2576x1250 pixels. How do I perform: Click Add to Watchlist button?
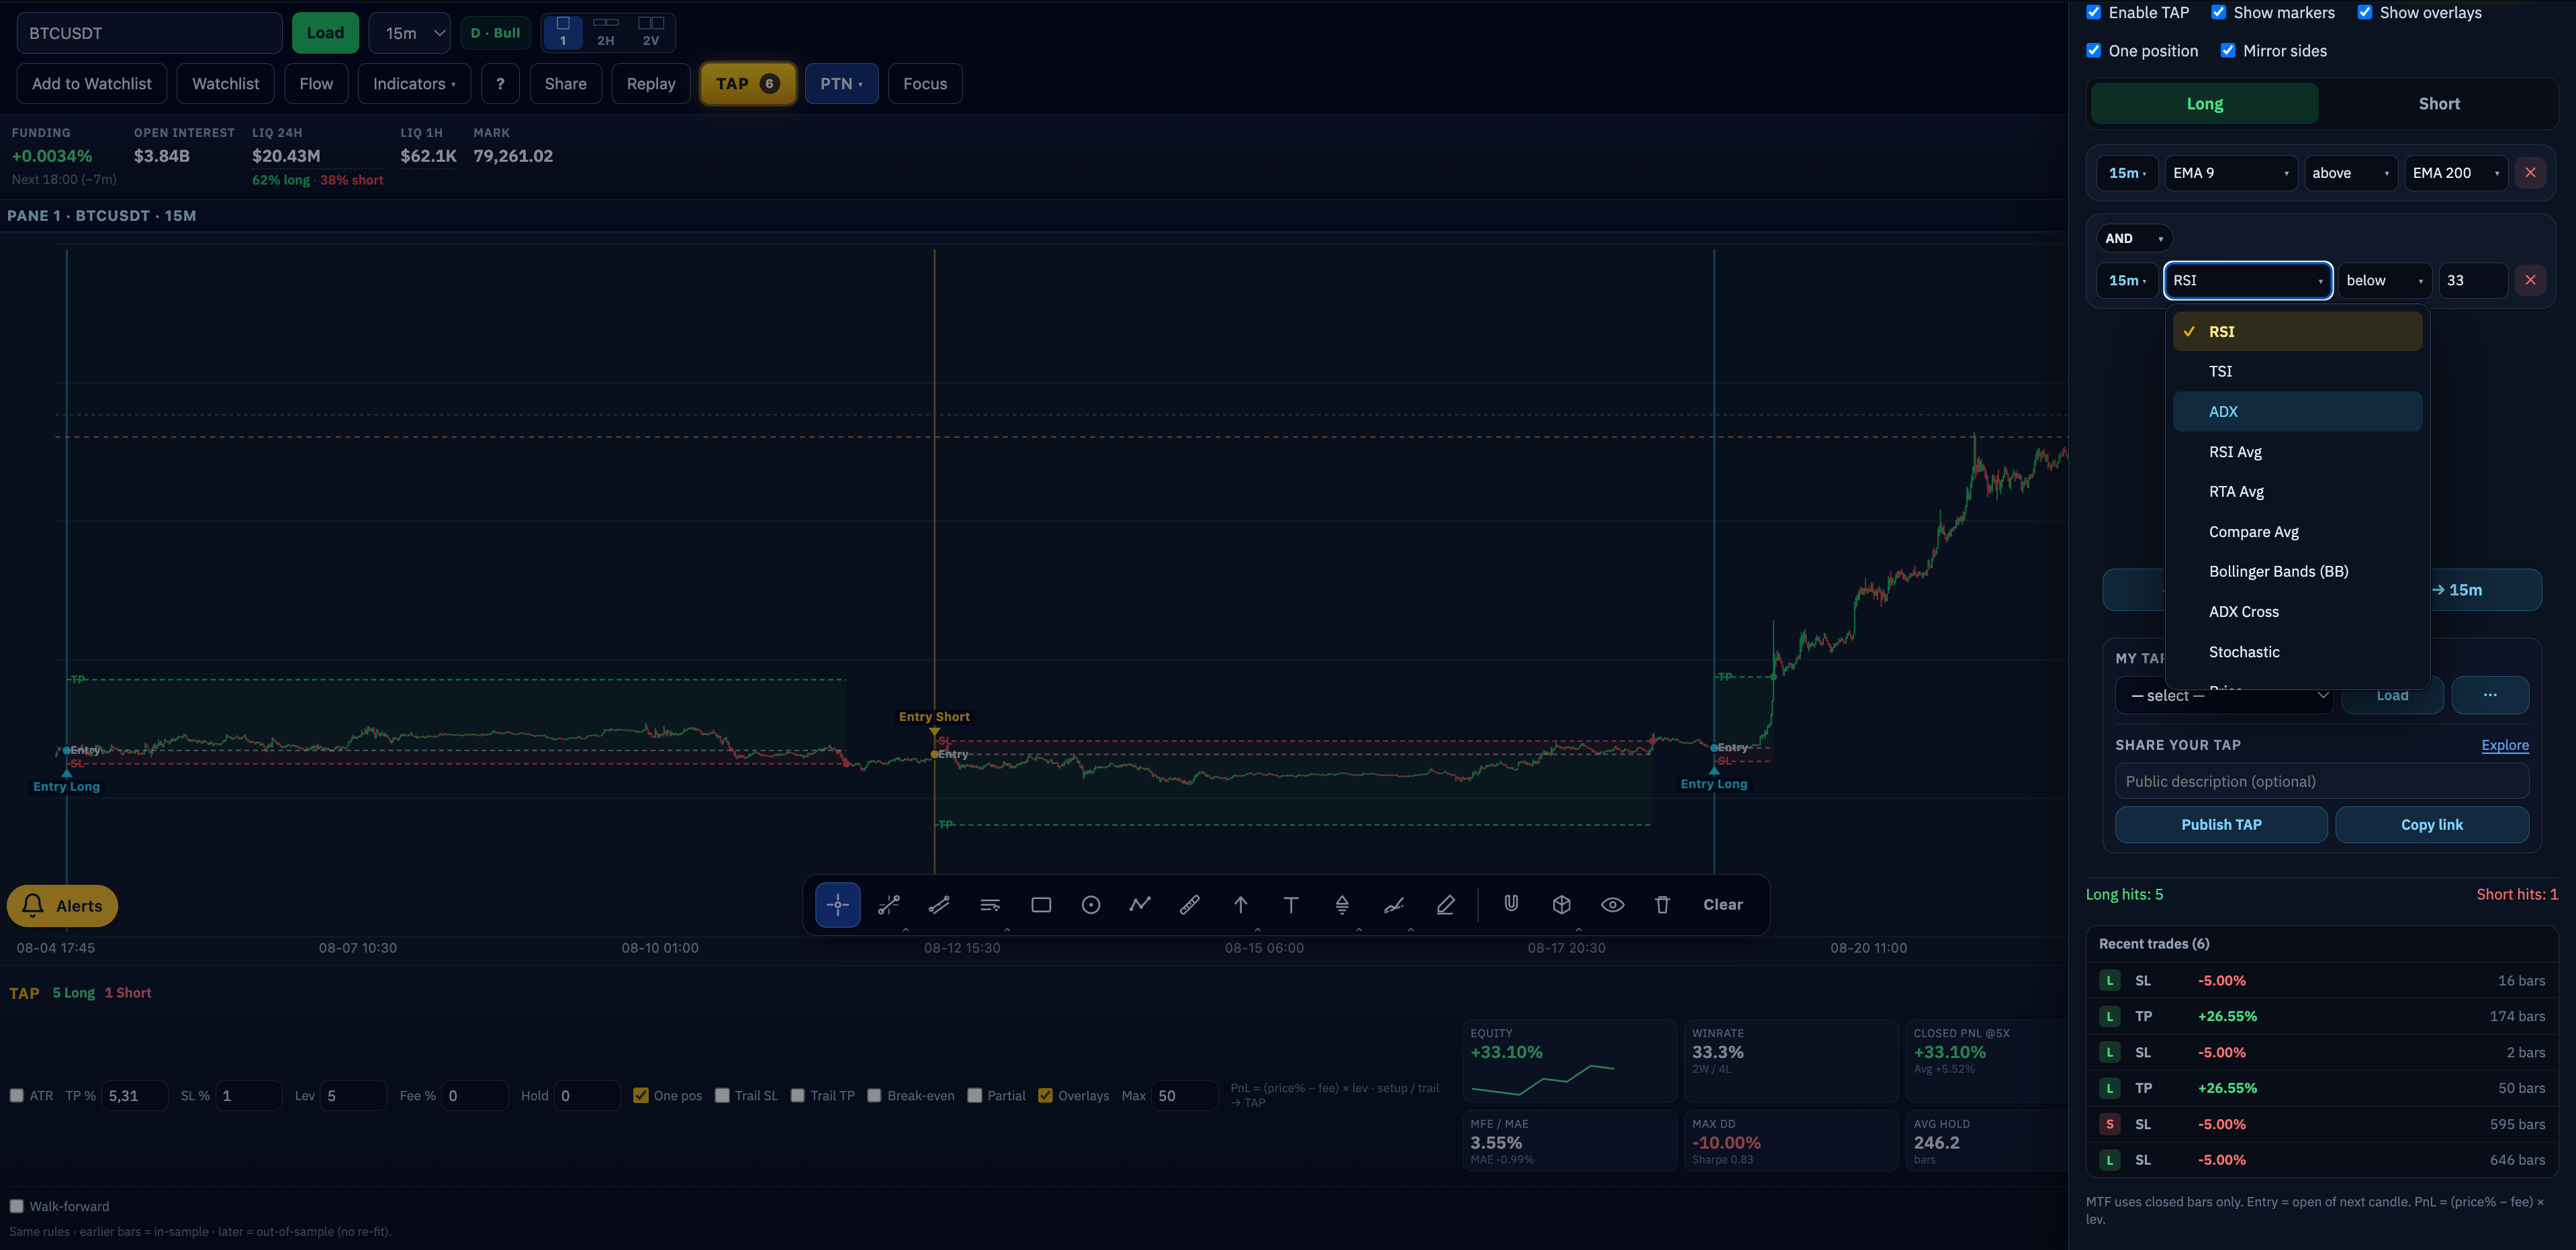[x=92, y=84]
